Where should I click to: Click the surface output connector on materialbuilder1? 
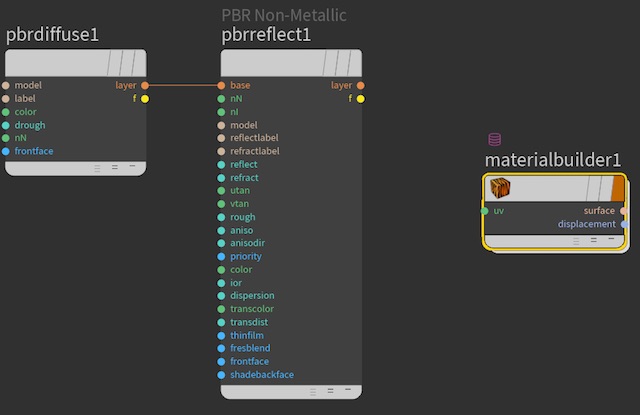coord(624,211)
